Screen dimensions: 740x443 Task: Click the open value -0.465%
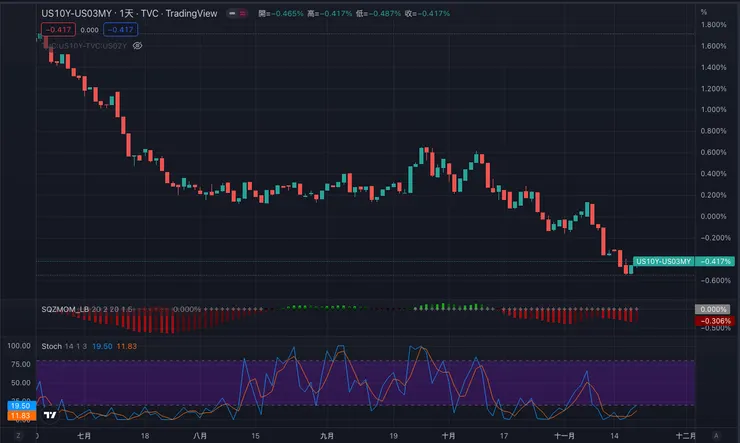pyautogui.click(x=287, y=14)
